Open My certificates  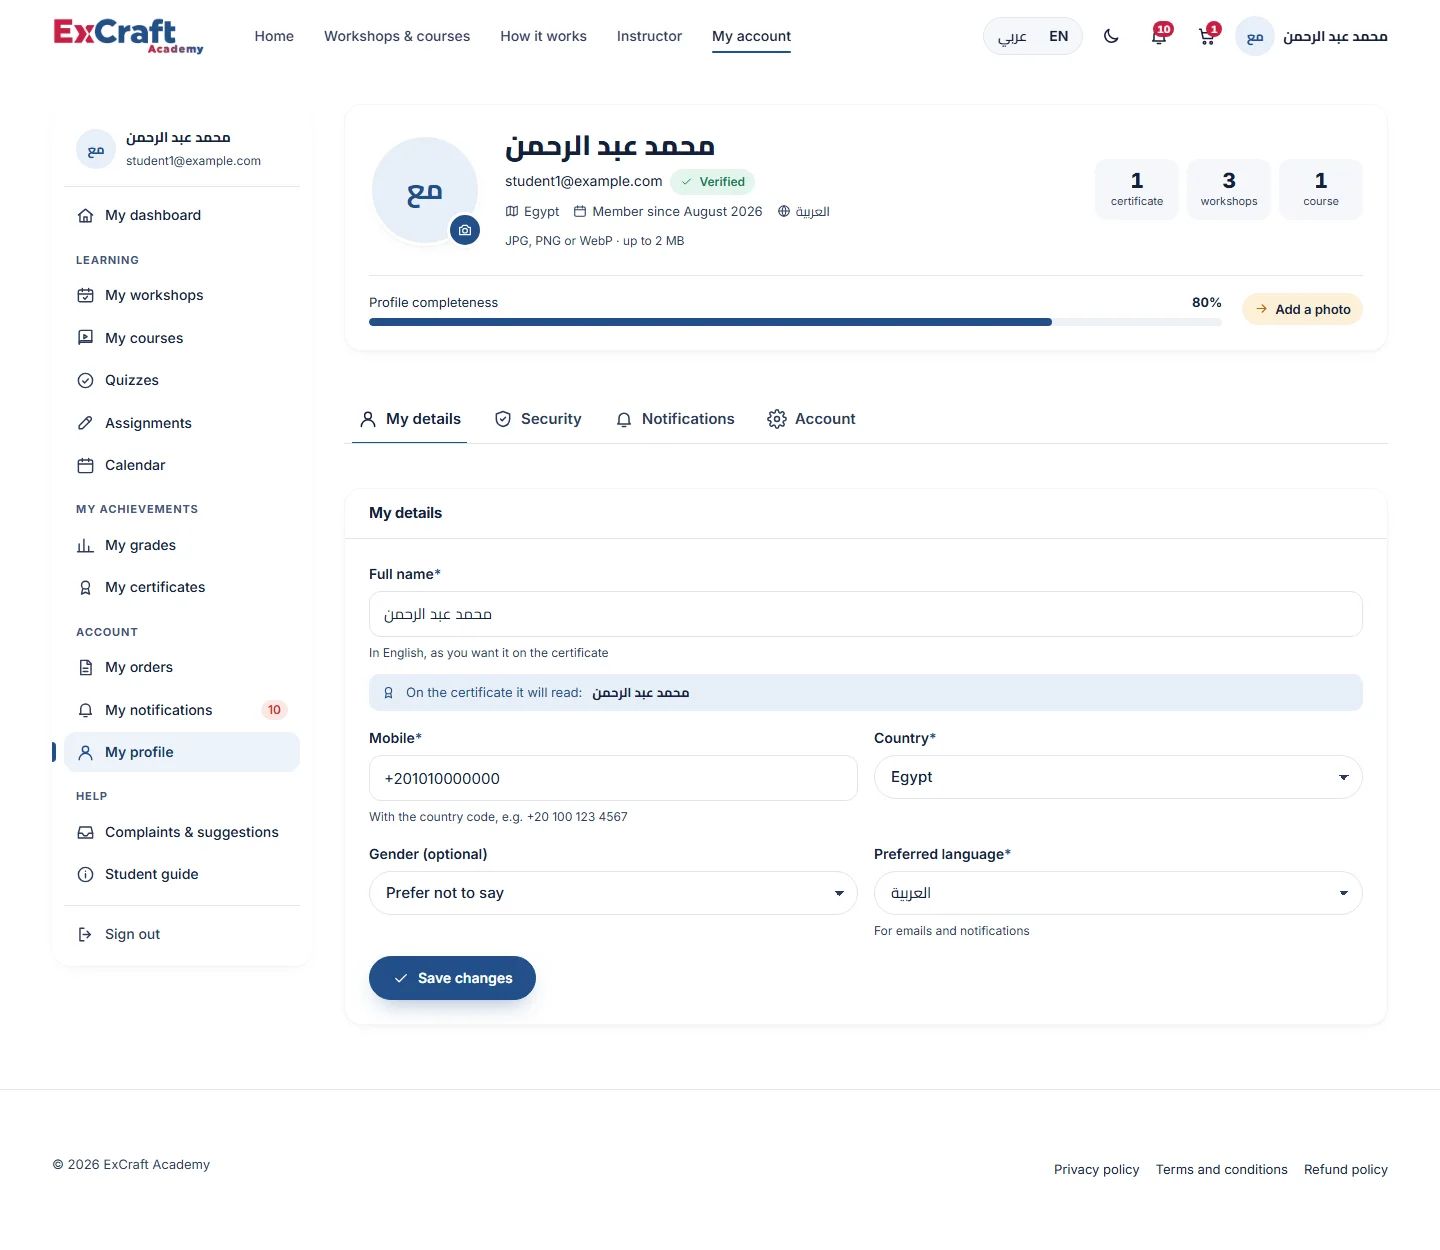pos(182,587)
